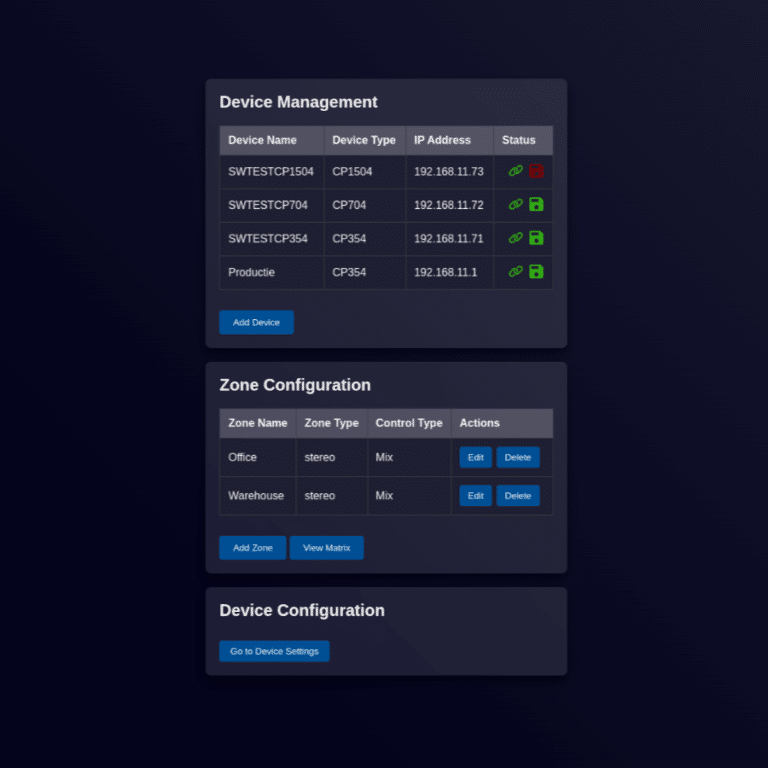Click the Device Configuration heading

pos(302,610)
